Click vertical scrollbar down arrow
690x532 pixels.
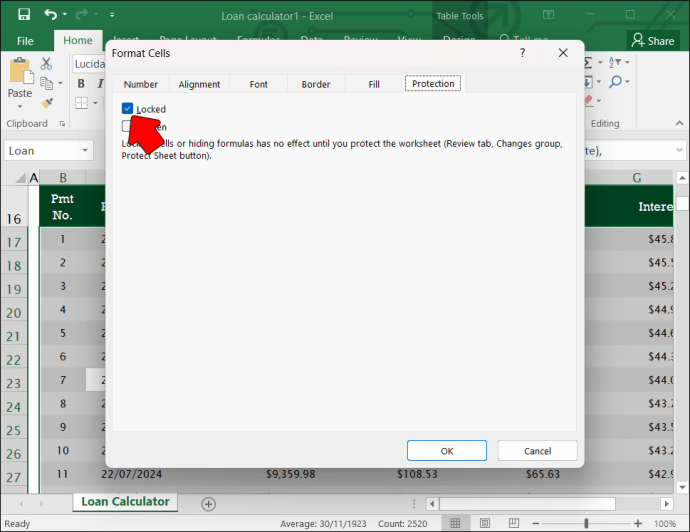682,487
